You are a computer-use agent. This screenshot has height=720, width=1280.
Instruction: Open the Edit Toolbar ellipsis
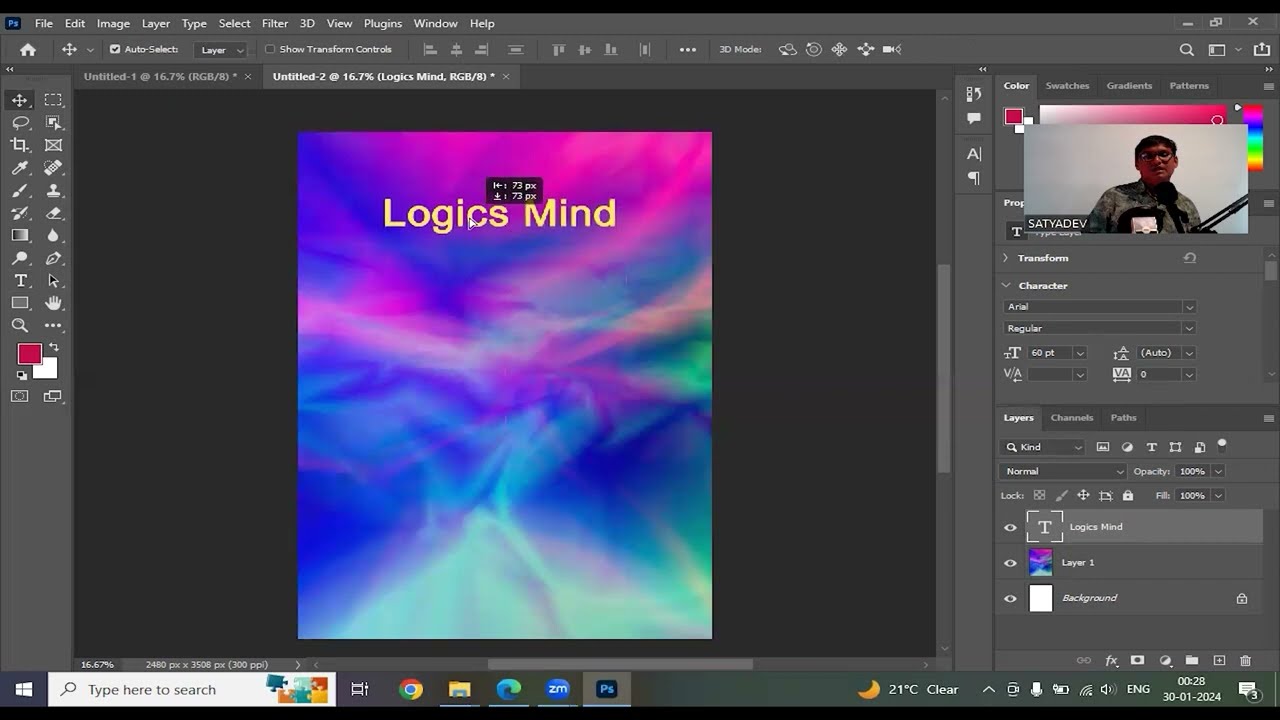(x=53, y=325)
